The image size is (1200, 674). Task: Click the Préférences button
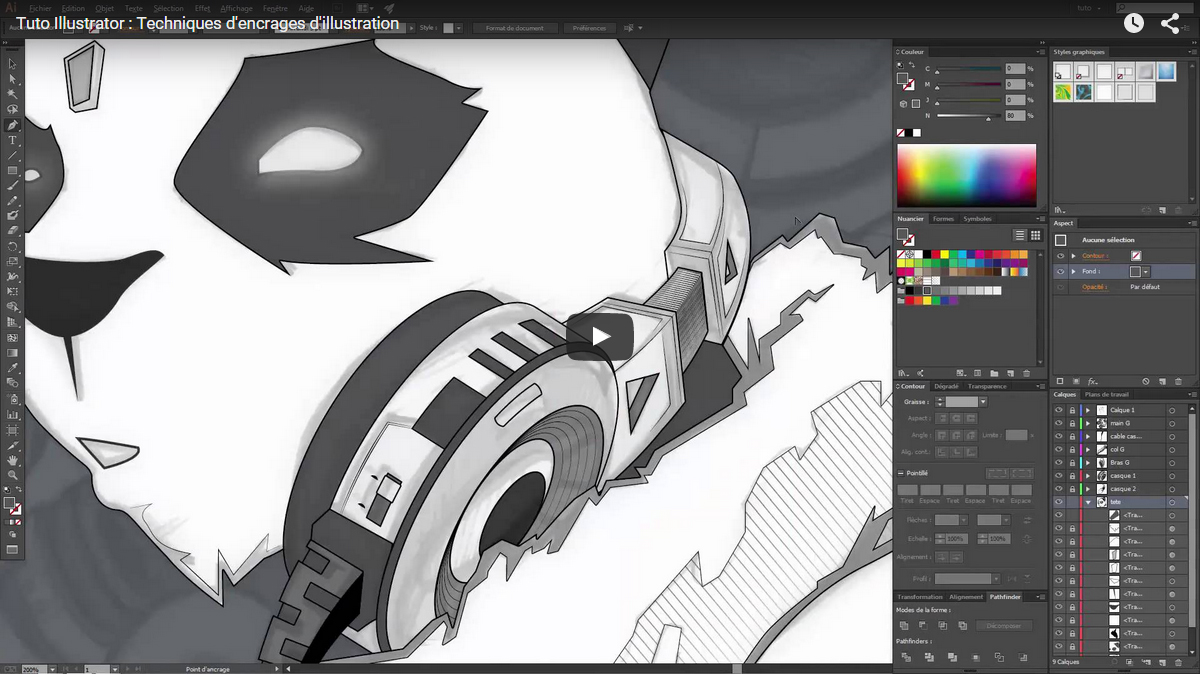click(590, 28)
